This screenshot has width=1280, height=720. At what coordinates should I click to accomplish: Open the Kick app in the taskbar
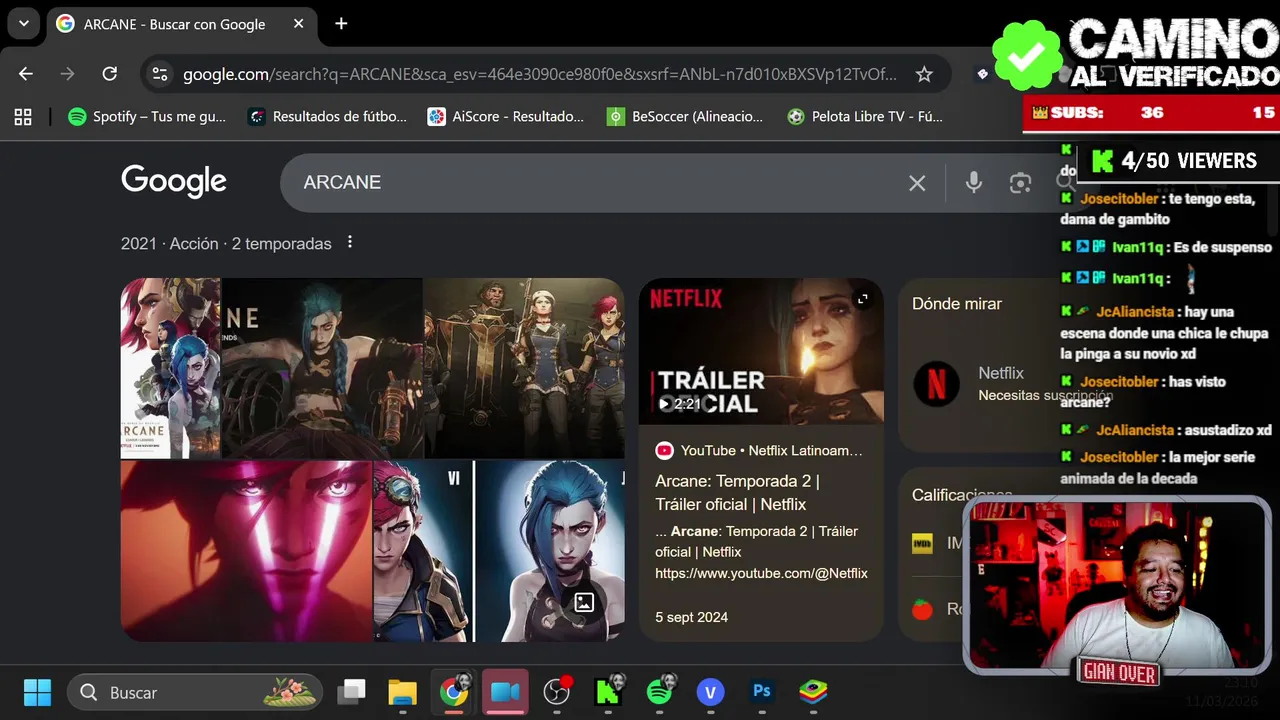pyautogui.click(x=608, y=692)
